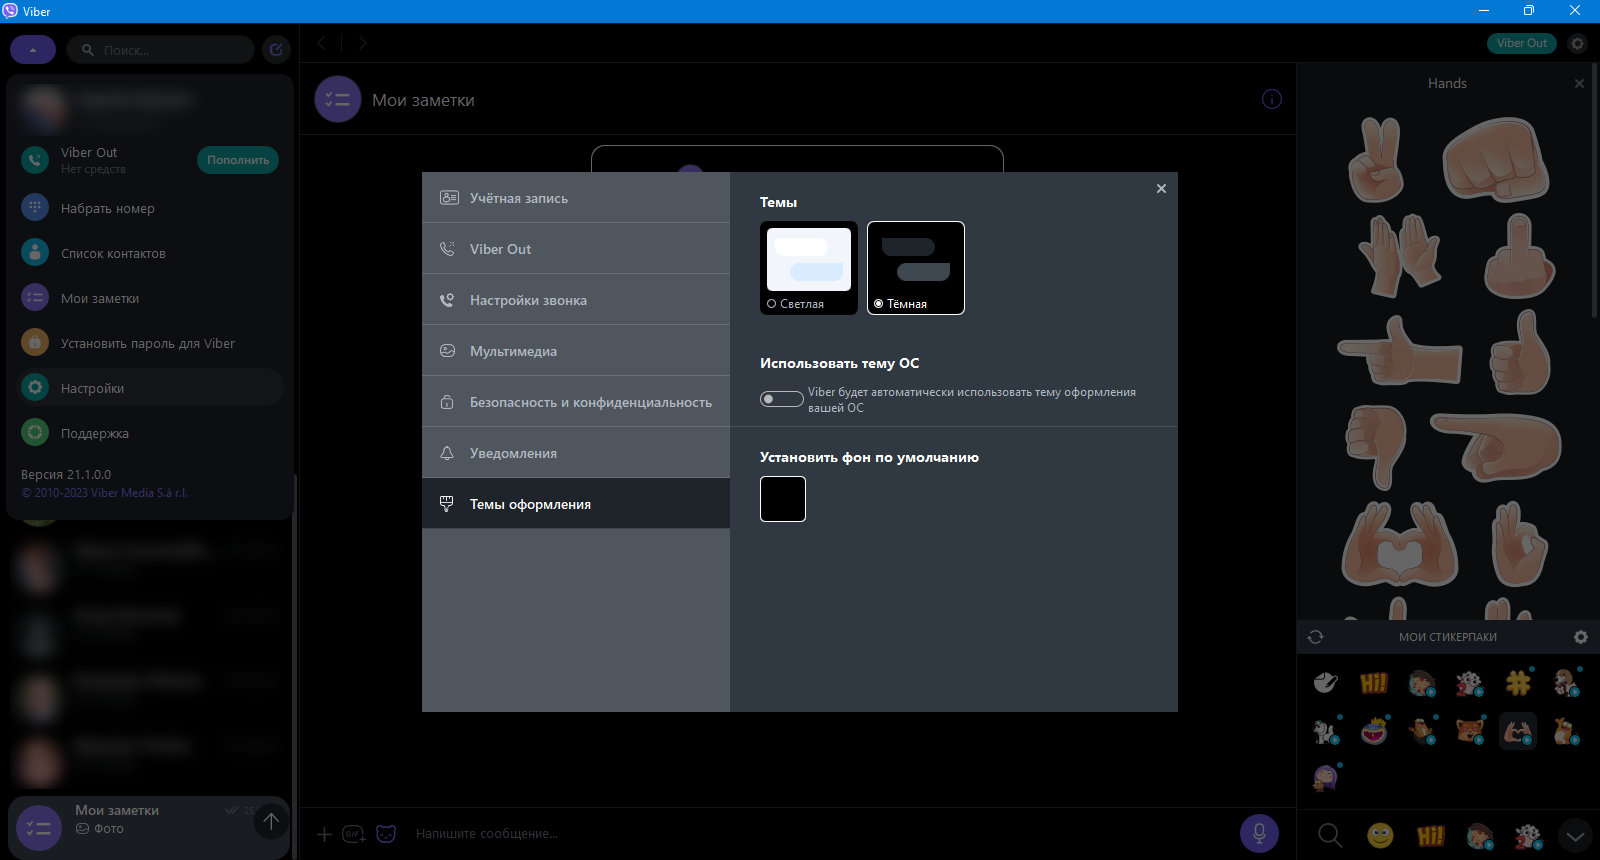This screenshot has width=1600, height=860.
Task: Open the Учётная запись settings section
Action: pyautogui.click(x=576, y=198)
